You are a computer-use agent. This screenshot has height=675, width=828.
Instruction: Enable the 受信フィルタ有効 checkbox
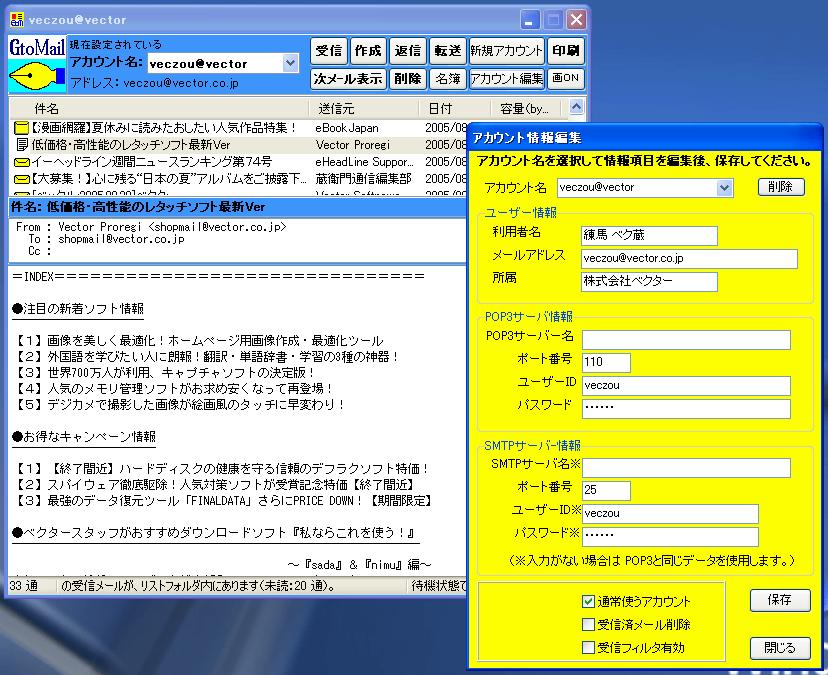point(588,648)
